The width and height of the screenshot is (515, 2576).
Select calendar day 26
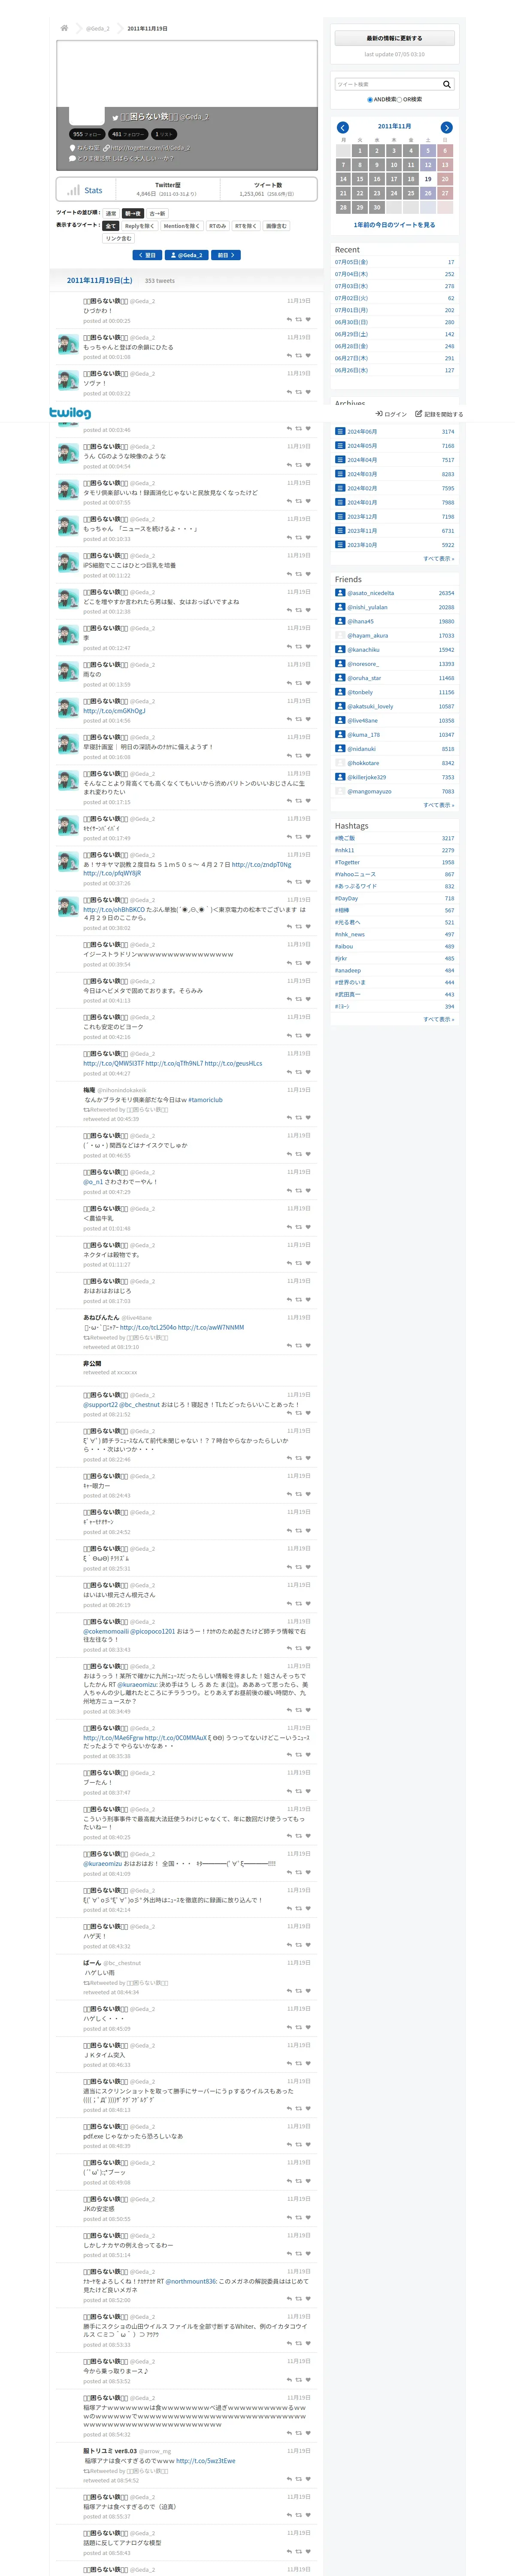tap(428, 193)
